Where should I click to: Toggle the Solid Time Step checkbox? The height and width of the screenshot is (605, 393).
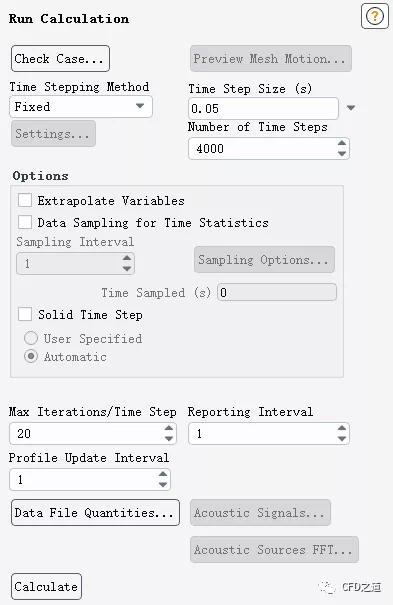click(x=25, y=314)
